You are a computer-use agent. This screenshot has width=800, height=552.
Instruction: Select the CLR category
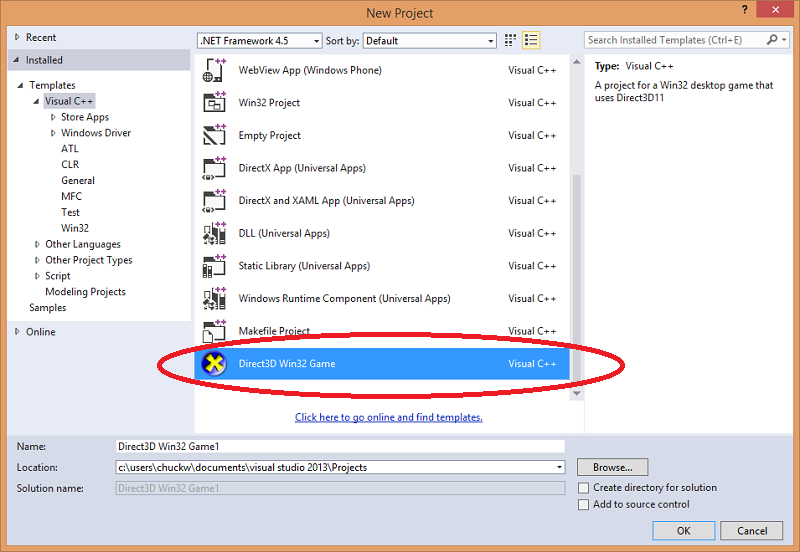[70, 164]
